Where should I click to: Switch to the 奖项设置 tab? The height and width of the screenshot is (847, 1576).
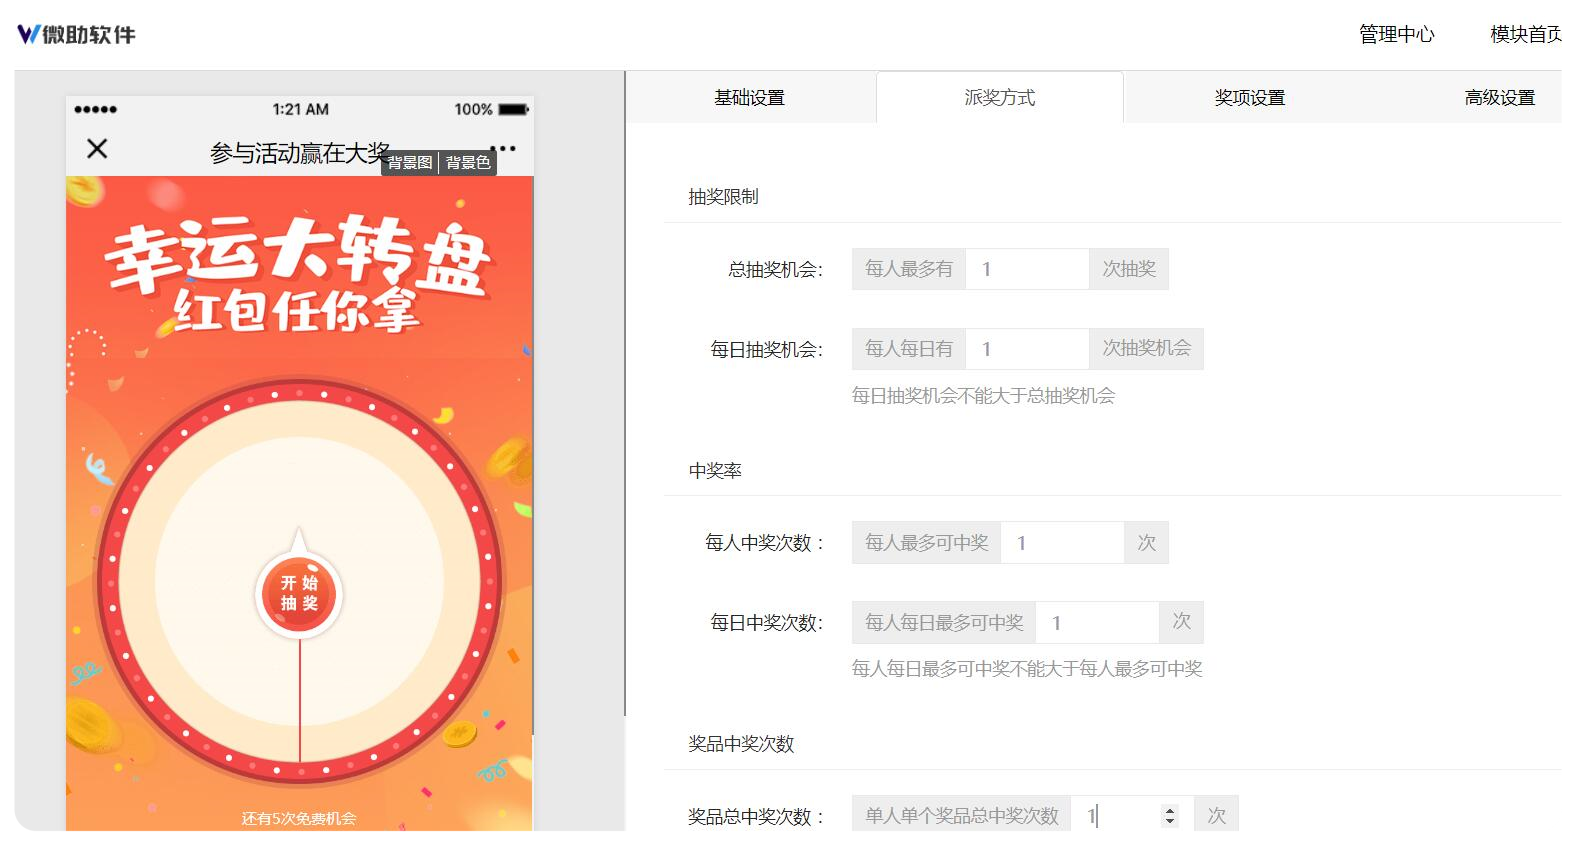coord(1250,98)
